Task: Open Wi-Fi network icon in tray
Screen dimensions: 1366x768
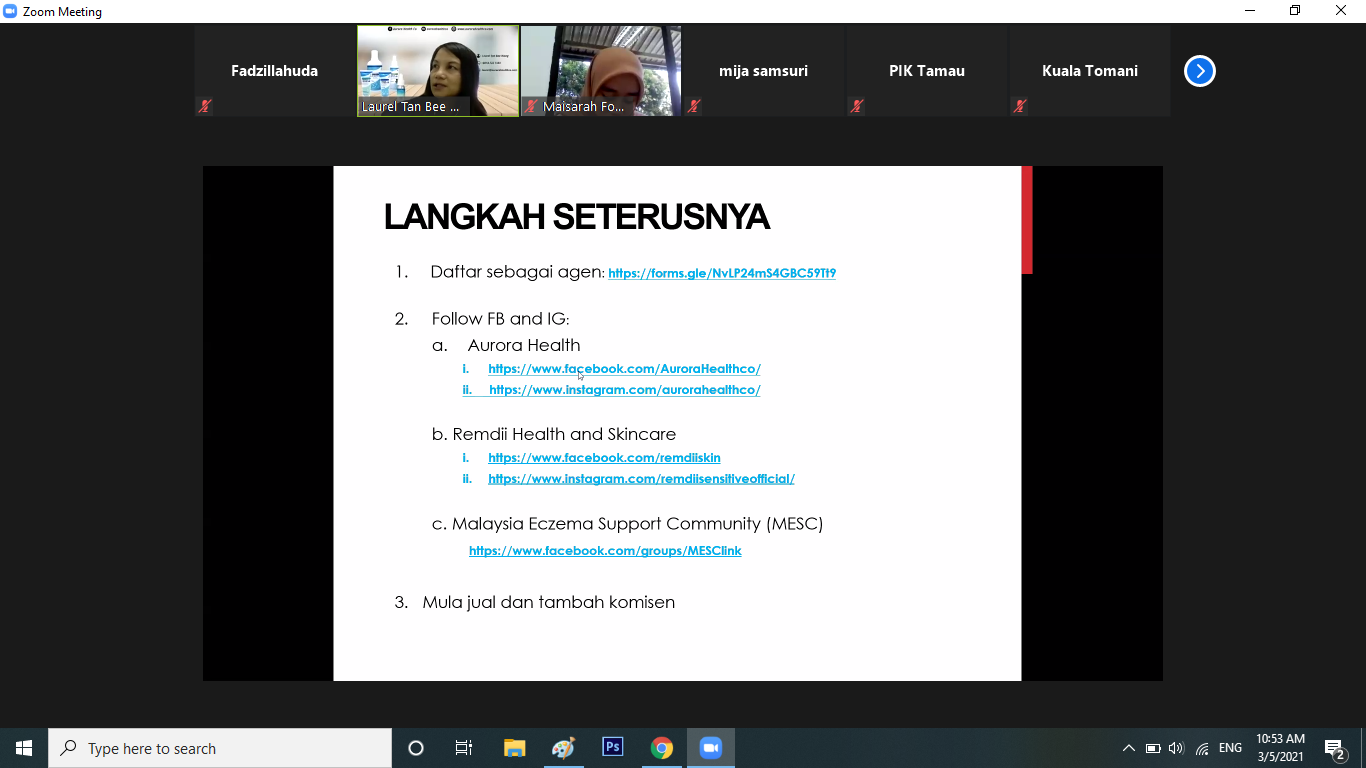Action: [x=1202, y=748]
